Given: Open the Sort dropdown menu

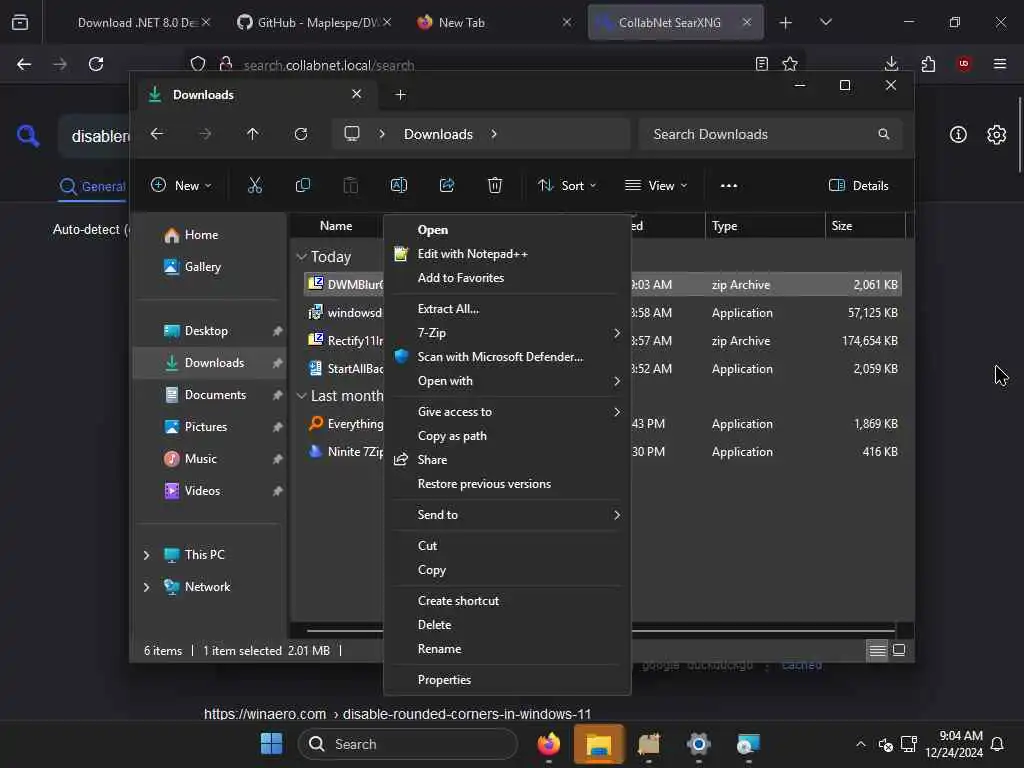Looking at the screenshot, I should pos(567,185).
